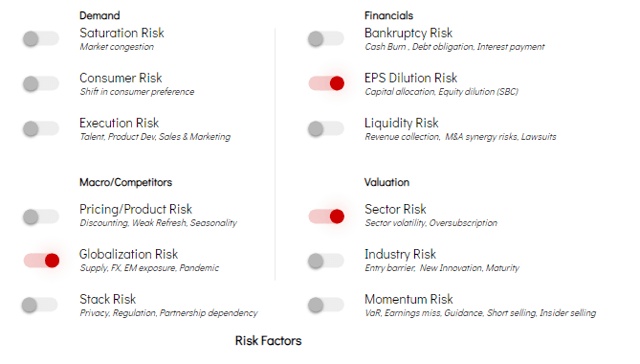
Task: Toggle the Execution Risk switch
Action: 41,129
